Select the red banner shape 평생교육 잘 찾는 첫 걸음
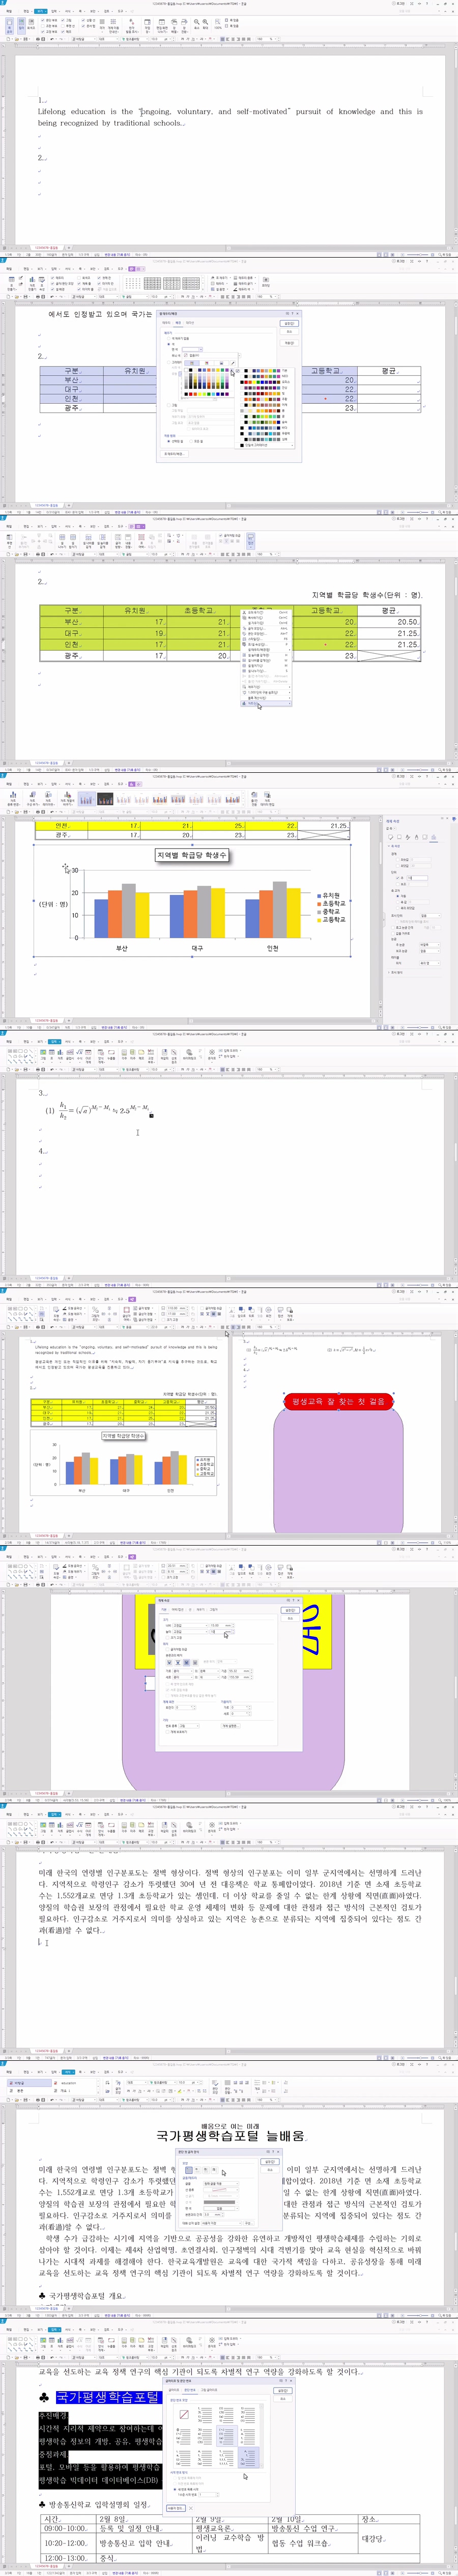This screenshot has height=2576, width=458. [x=337, y=1402]
